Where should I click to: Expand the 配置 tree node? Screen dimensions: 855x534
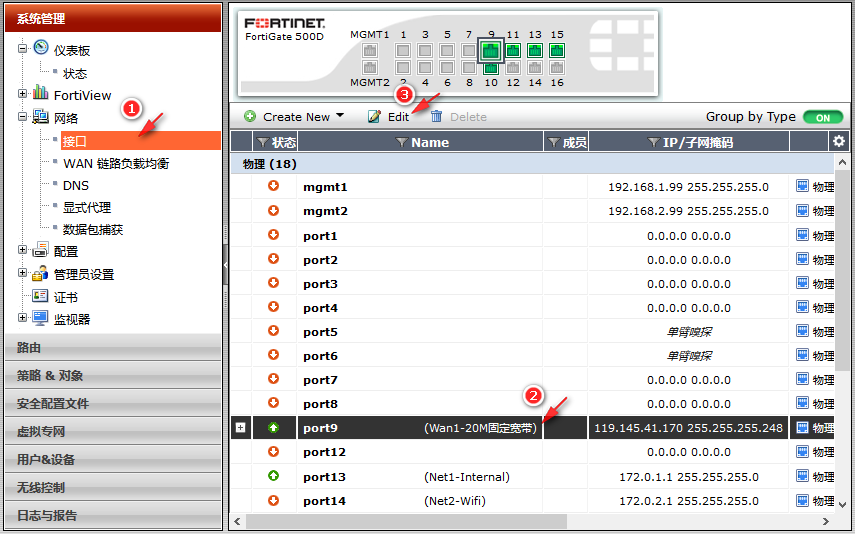click(x=22, y=250)
